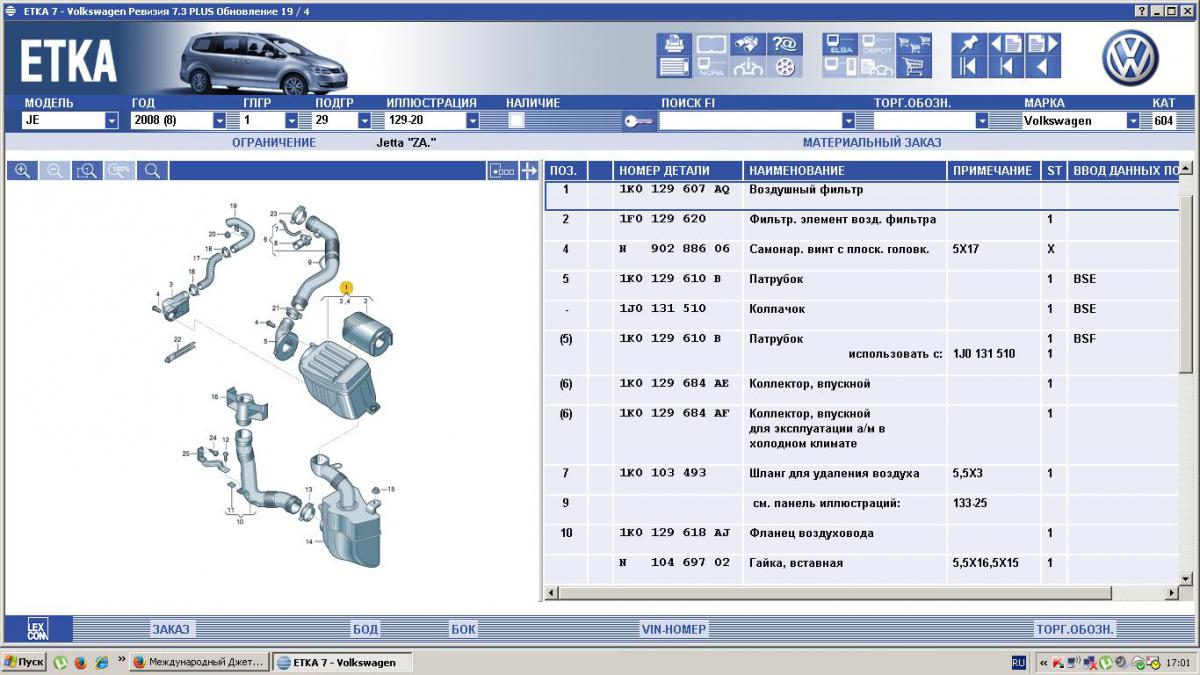Reset illustration zoom to 100%

pos(120,171)
